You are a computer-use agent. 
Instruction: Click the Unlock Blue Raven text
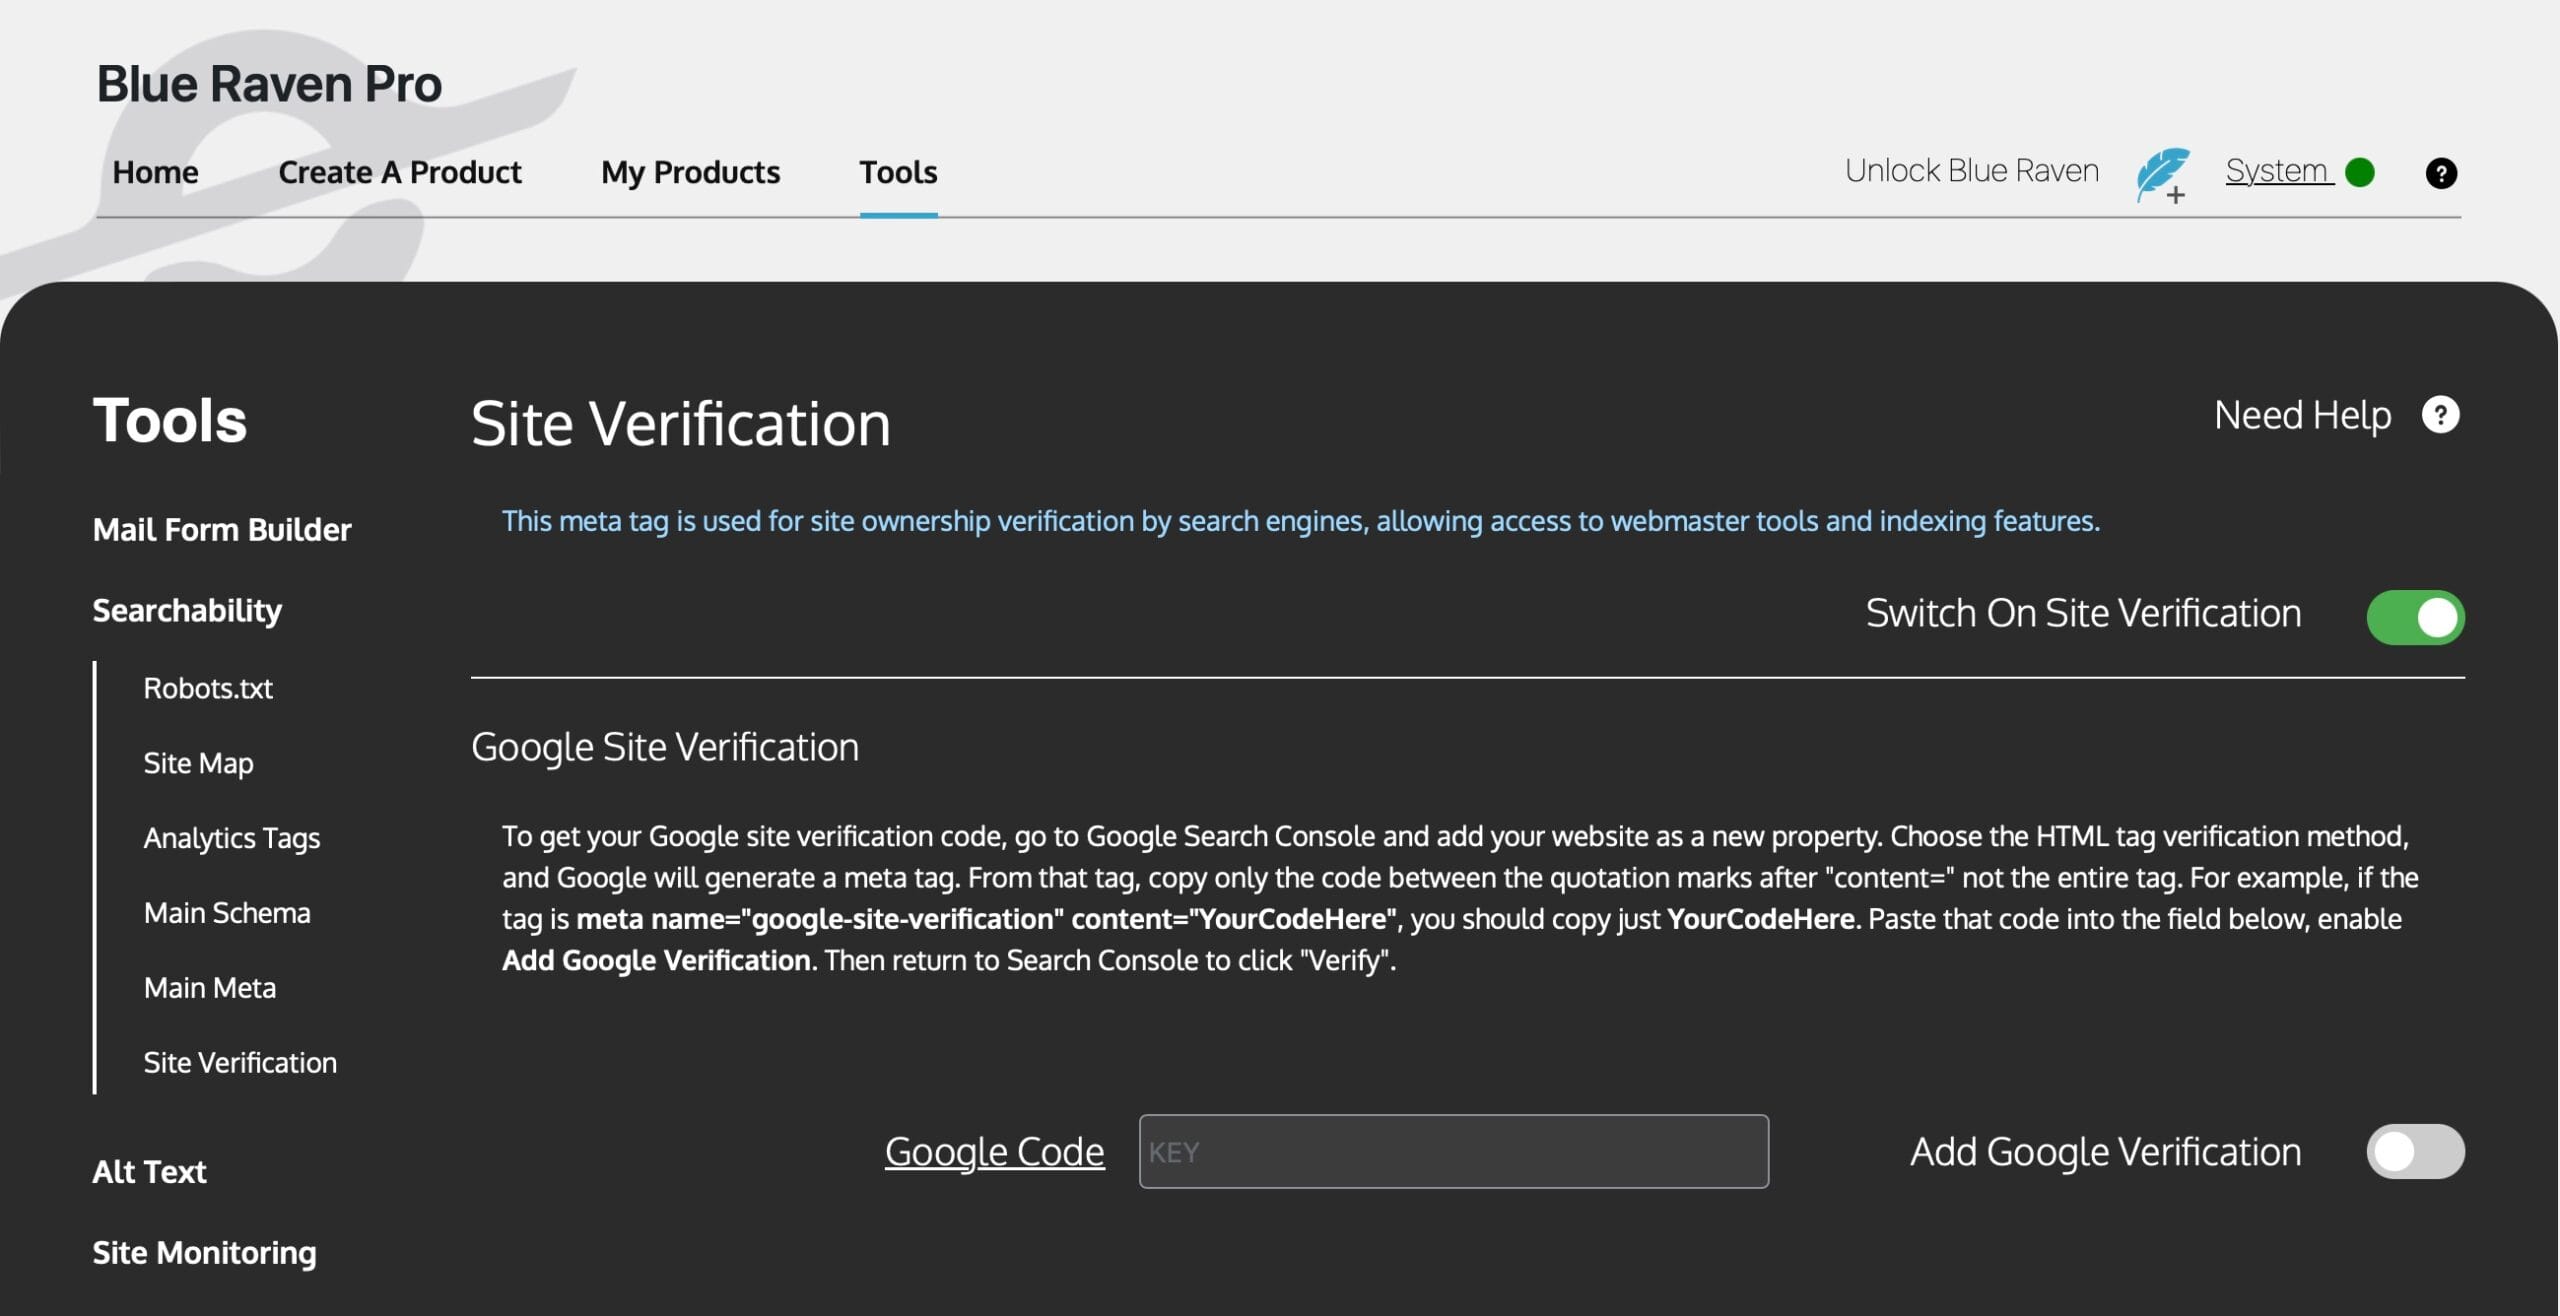click(1971, 171)
